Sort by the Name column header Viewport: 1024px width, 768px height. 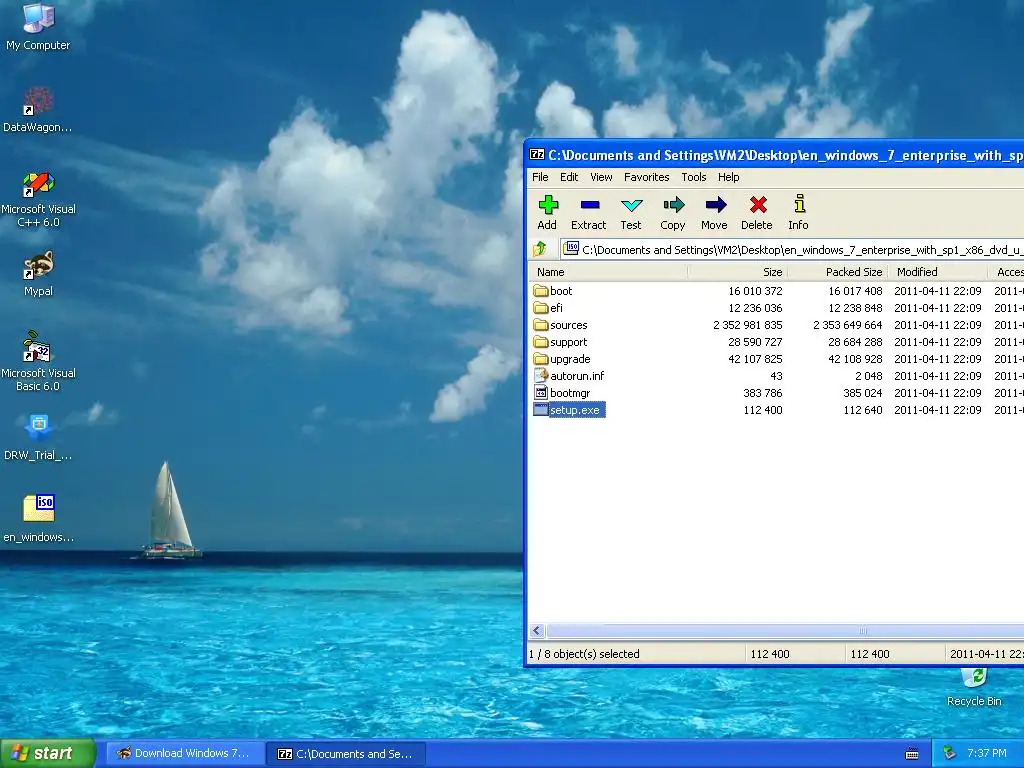pos(608,272)
